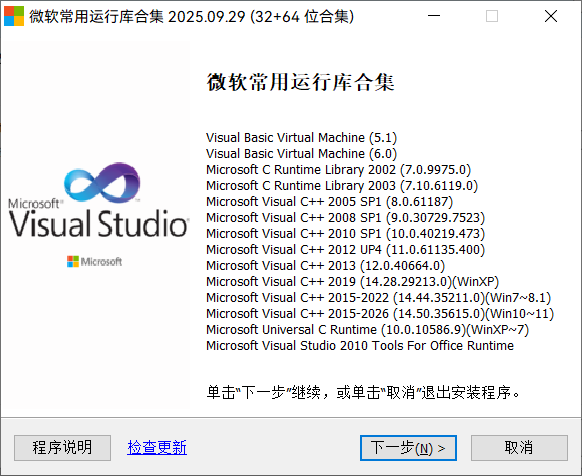The width and height of the screenshot is (582, 476).
Task: Click the Visual Studio infinity logo
Action: point(102,183)
